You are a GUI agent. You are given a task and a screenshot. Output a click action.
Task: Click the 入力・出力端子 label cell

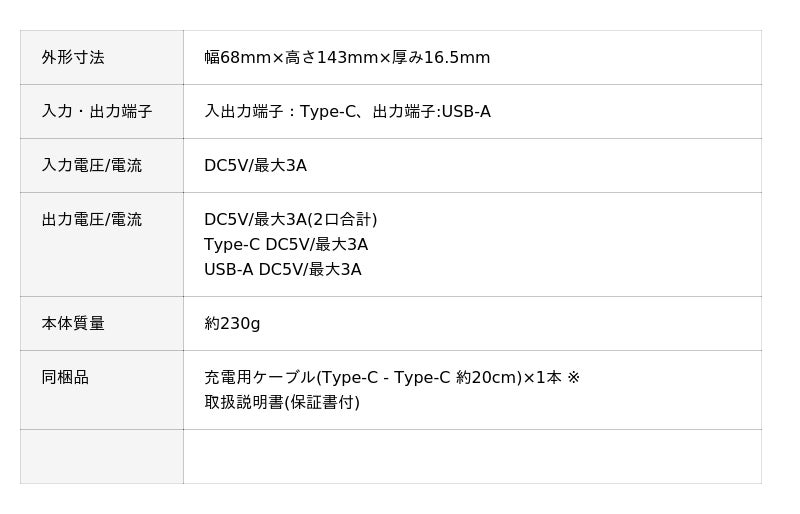coord(96,112)
